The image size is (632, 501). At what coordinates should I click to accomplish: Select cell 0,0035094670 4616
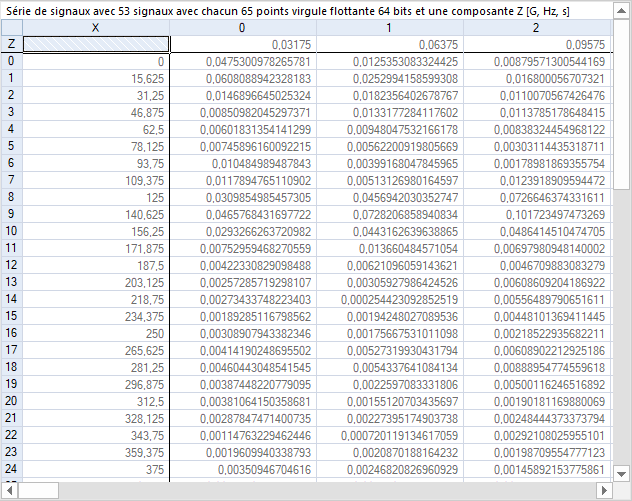pyautogui.click(x=243, y=470)
